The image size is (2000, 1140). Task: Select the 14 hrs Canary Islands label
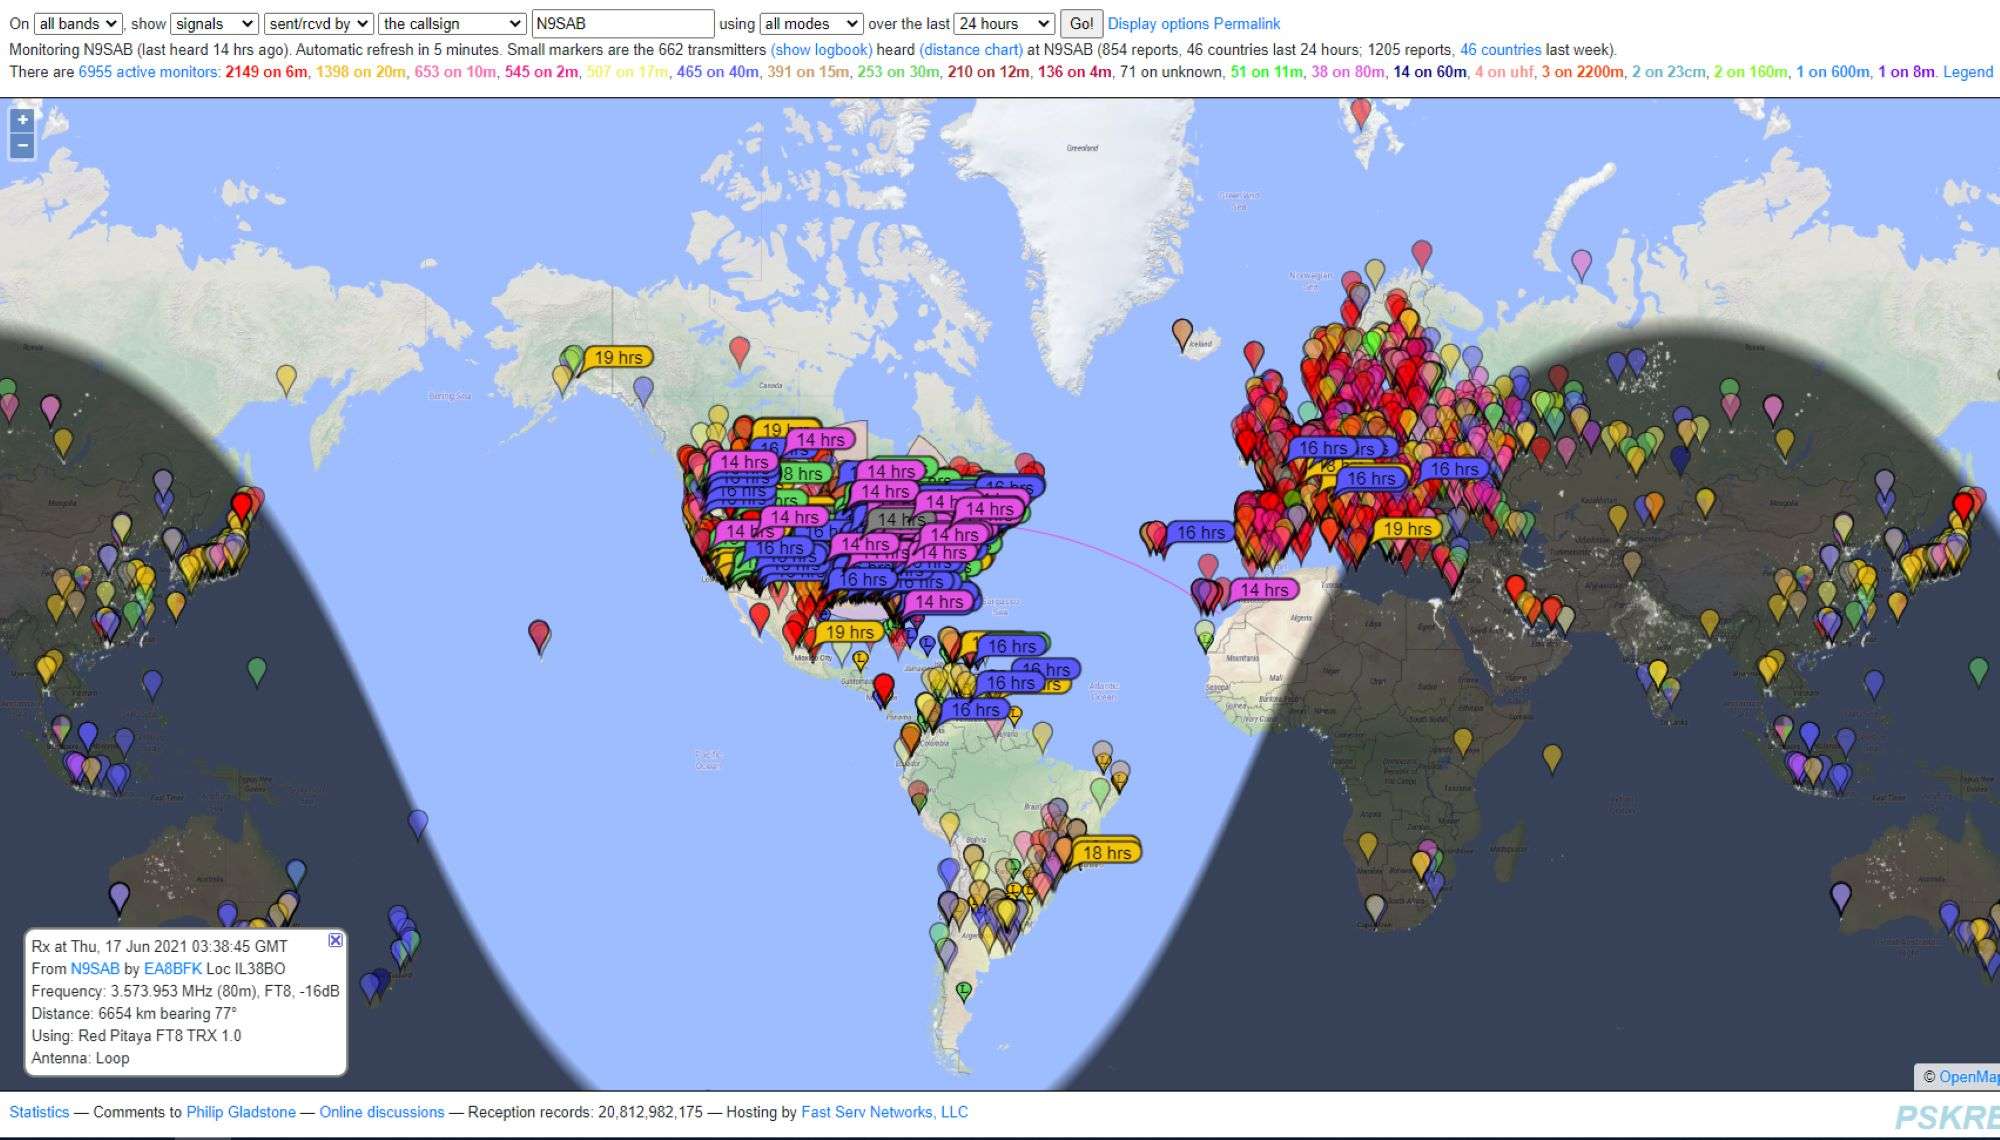click(x=1264, y=590)
